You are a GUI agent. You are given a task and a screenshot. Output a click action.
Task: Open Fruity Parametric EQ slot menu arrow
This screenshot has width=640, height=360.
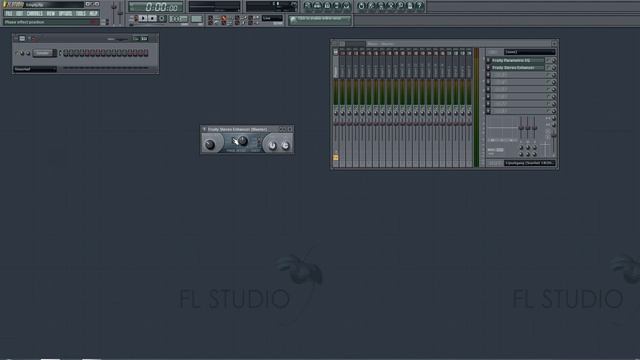[x=488, y=60]
